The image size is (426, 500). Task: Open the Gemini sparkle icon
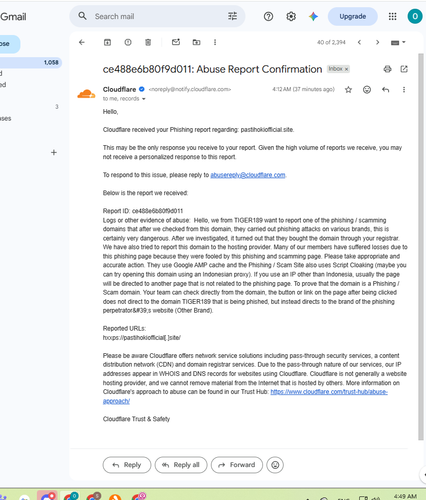tap(313, 16)
